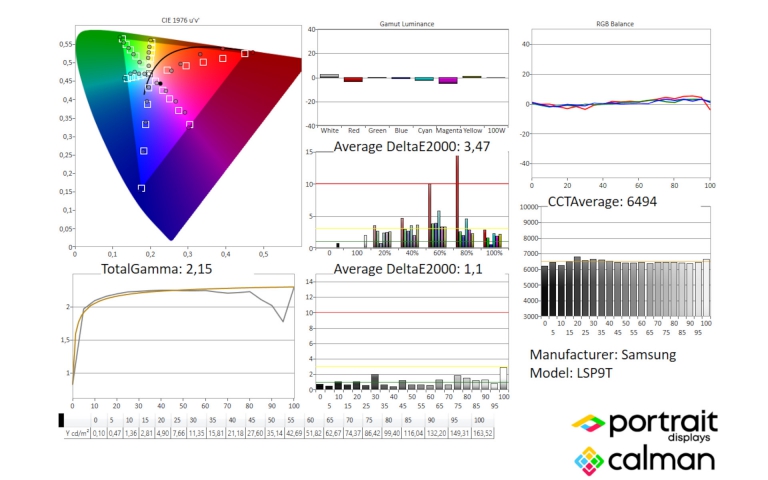Select the RGB Balance chart title
The image size is (768, 480).
point(615,24)
